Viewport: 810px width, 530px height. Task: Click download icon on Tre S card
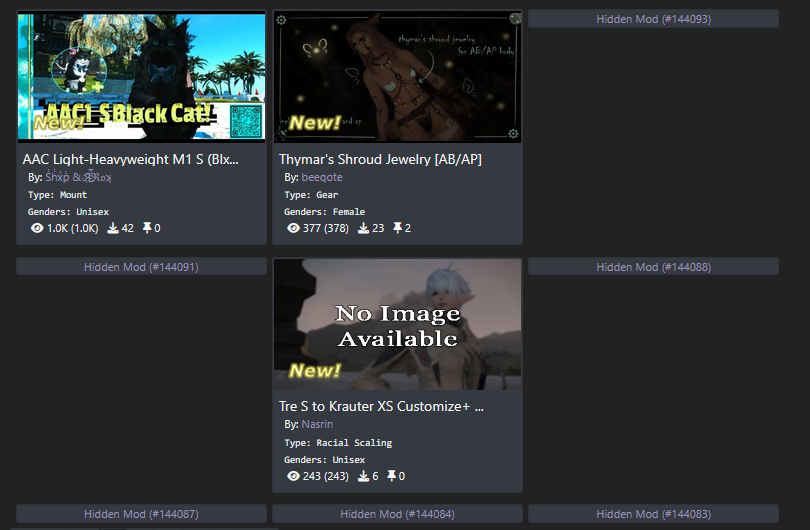click(364, 476)
